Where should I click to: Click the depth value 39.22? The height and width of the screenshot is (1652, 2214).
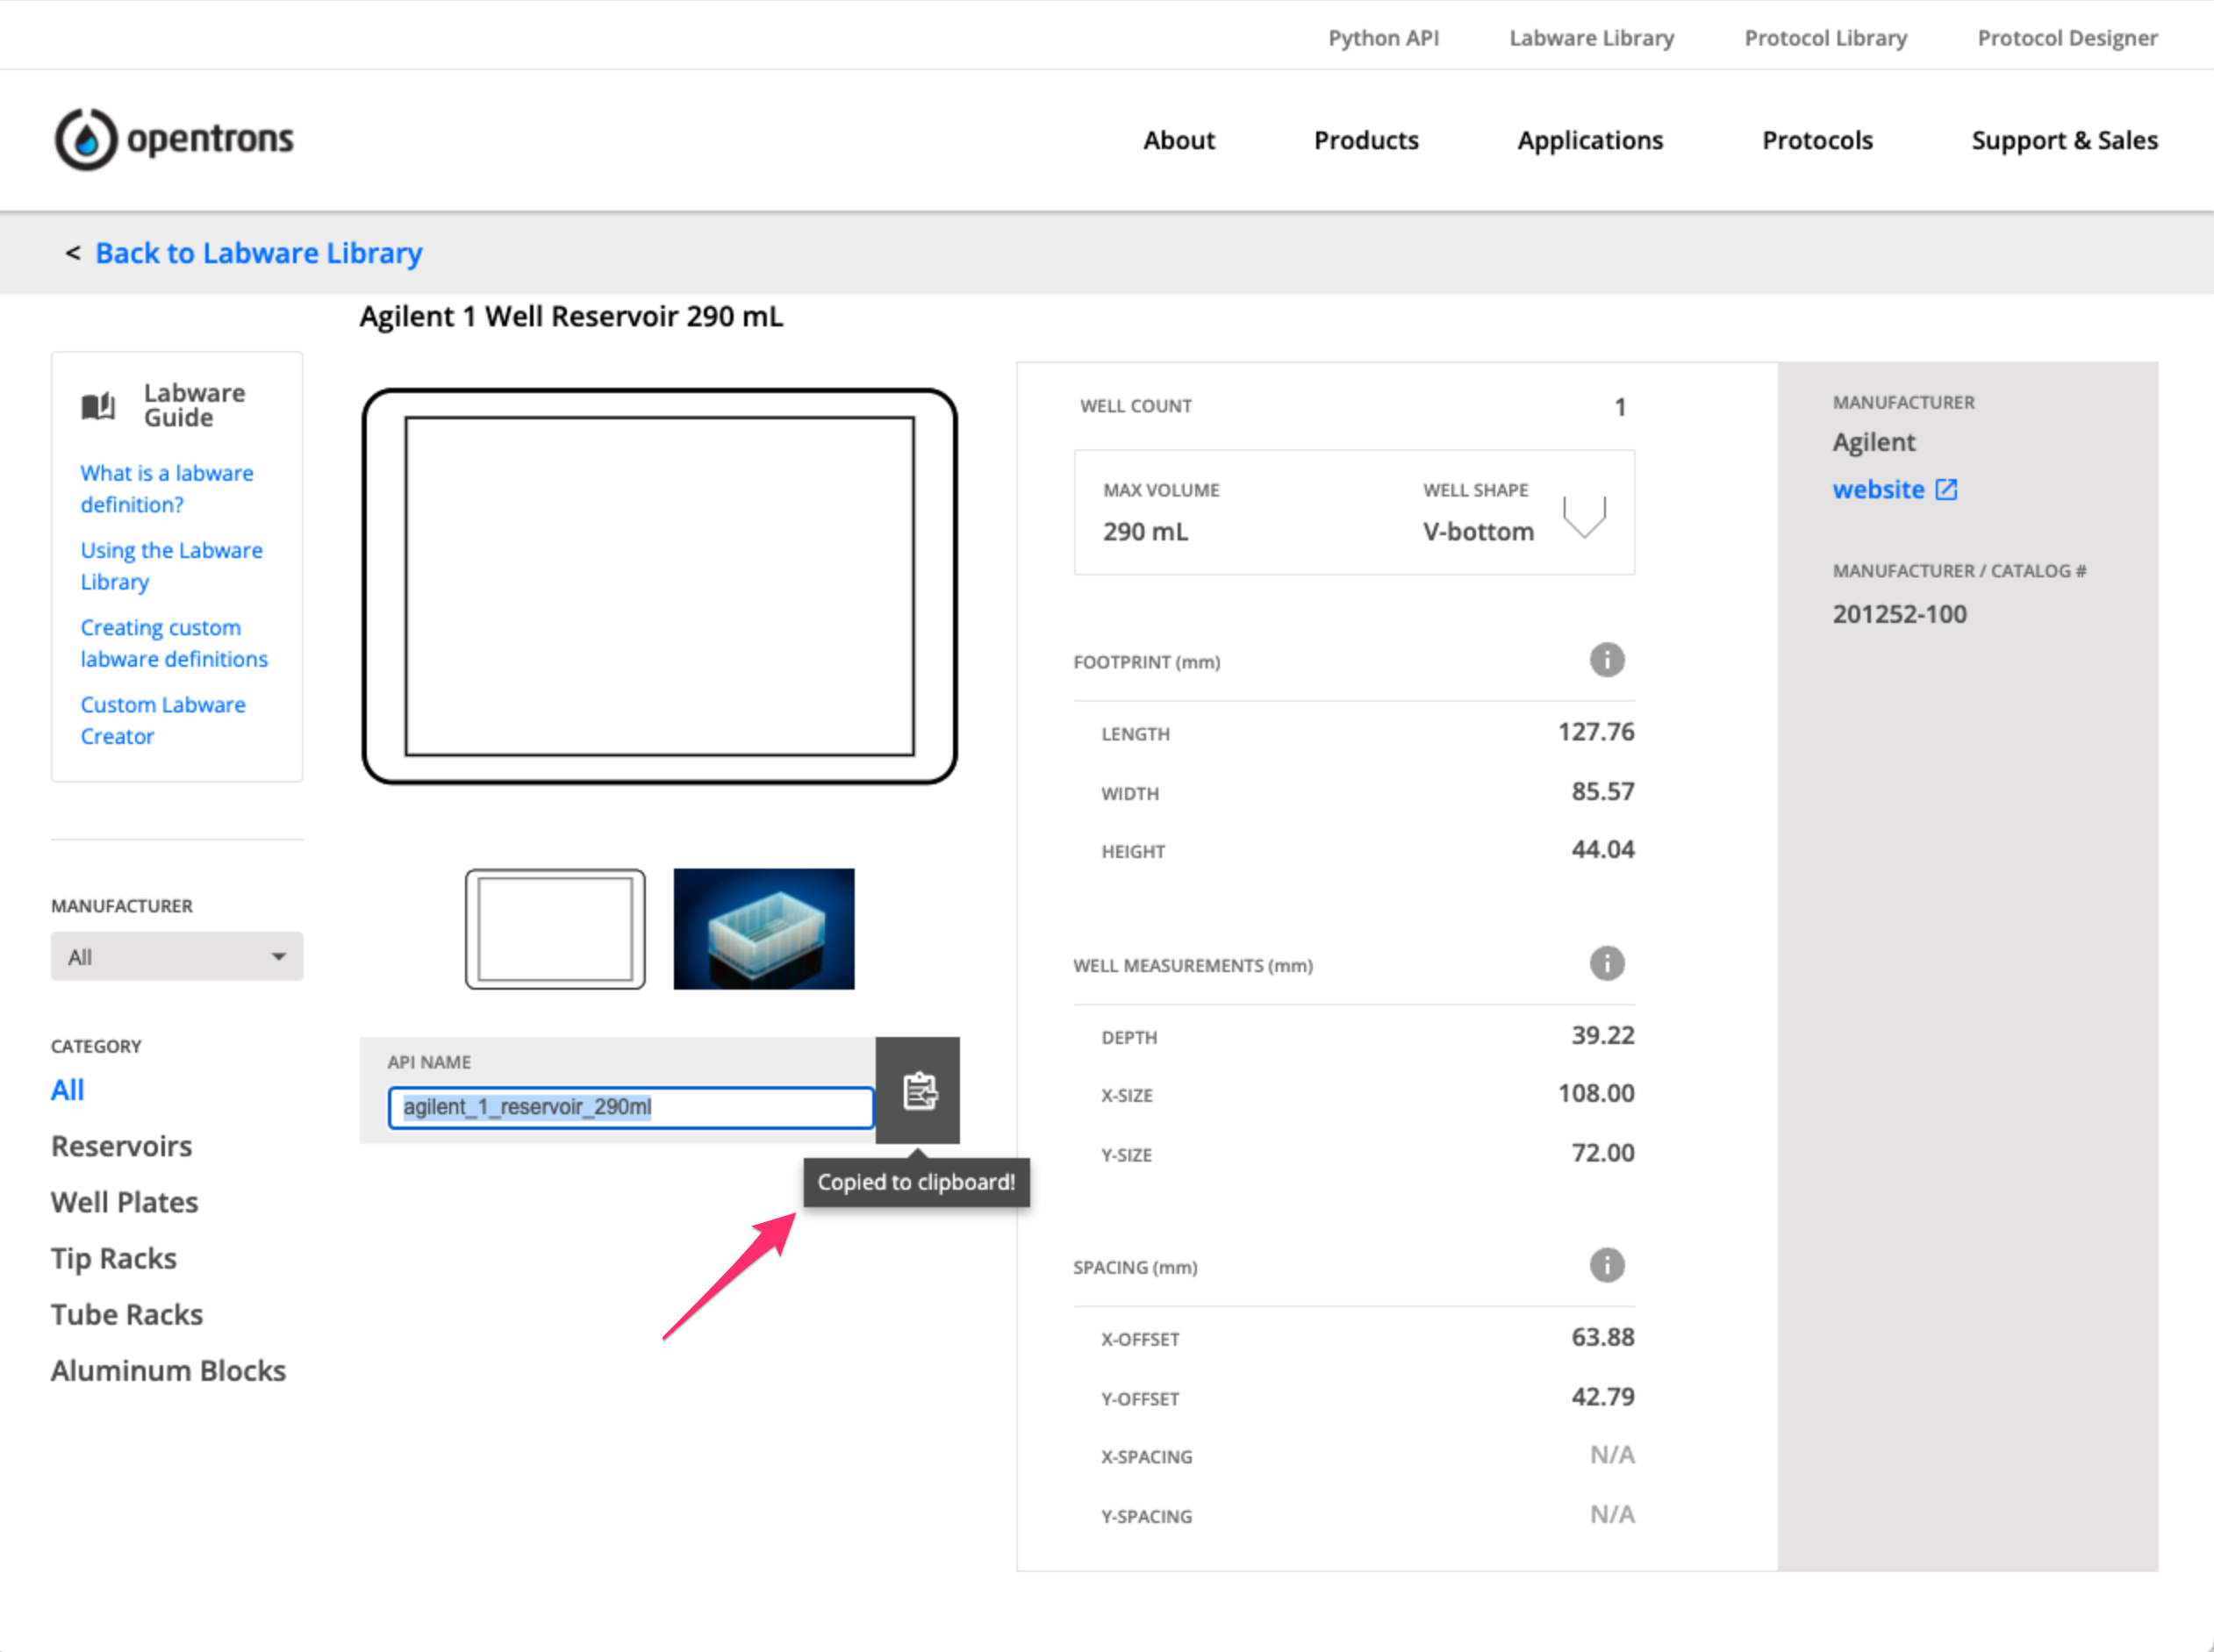point(1603,1035)
